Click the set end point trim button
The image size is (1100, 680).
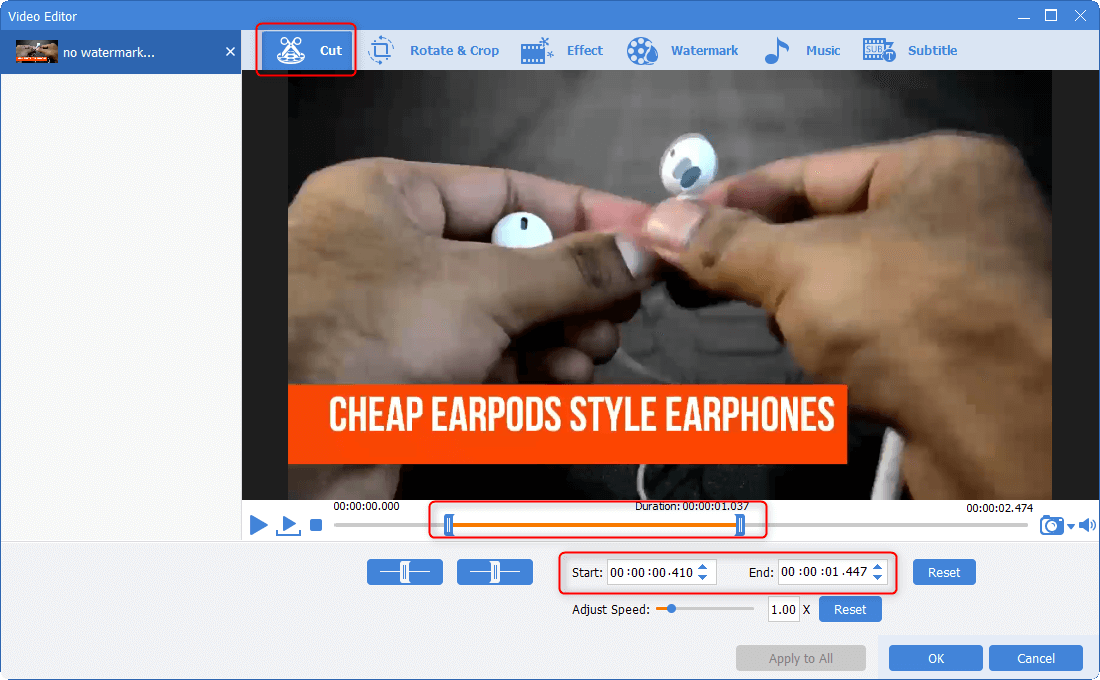coord(494,572)
